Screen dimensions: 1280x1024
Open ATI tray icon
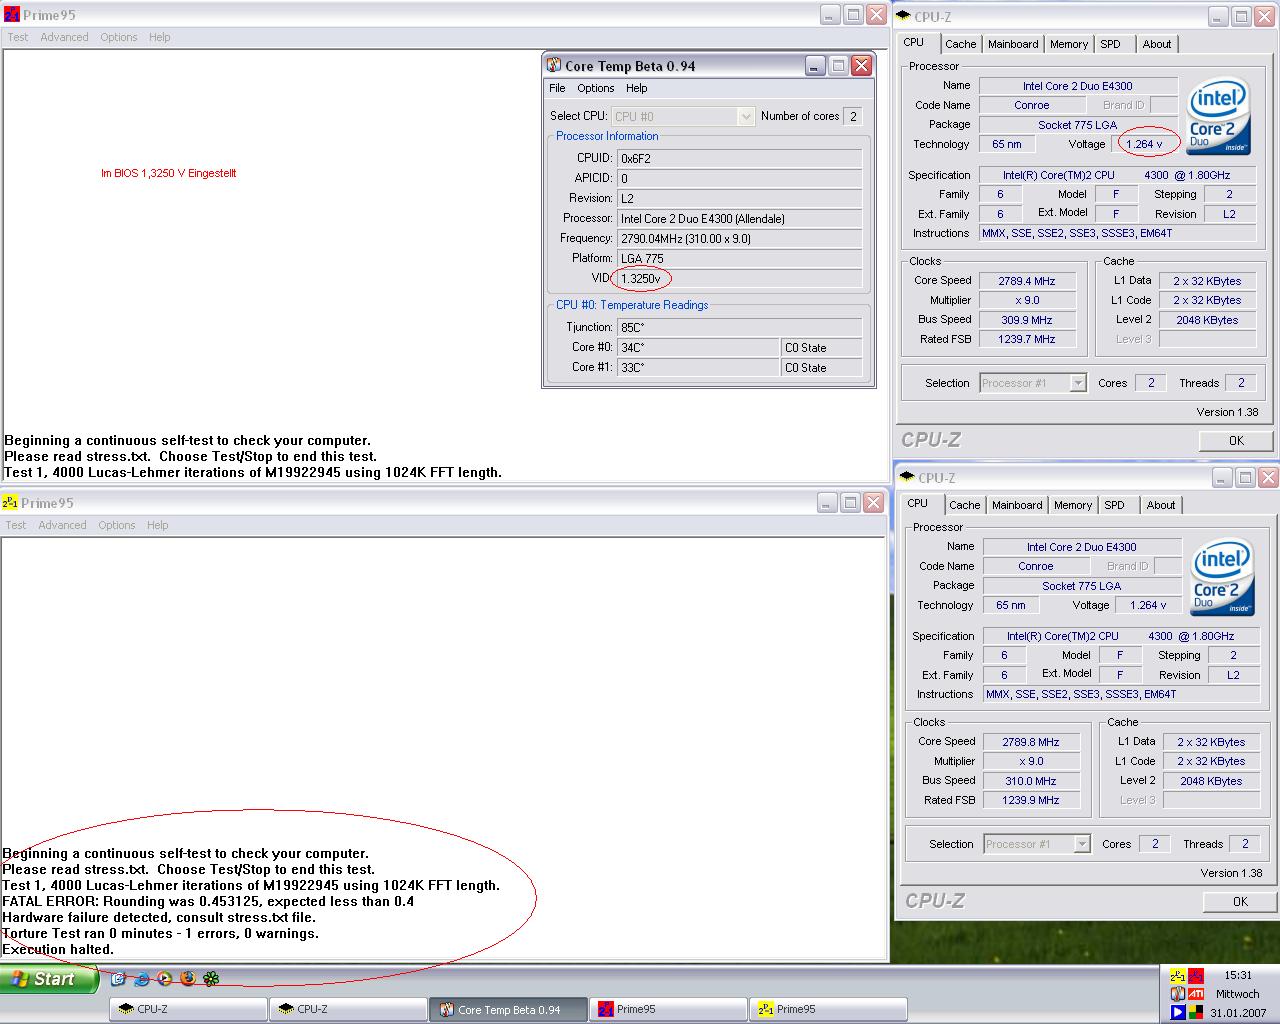pos(1196,994)
